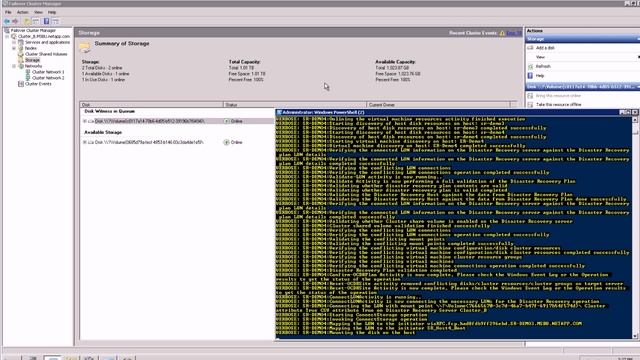Select Cluster Network 1
The height and width of the screenshot is (360, 640).
(48, 72)
